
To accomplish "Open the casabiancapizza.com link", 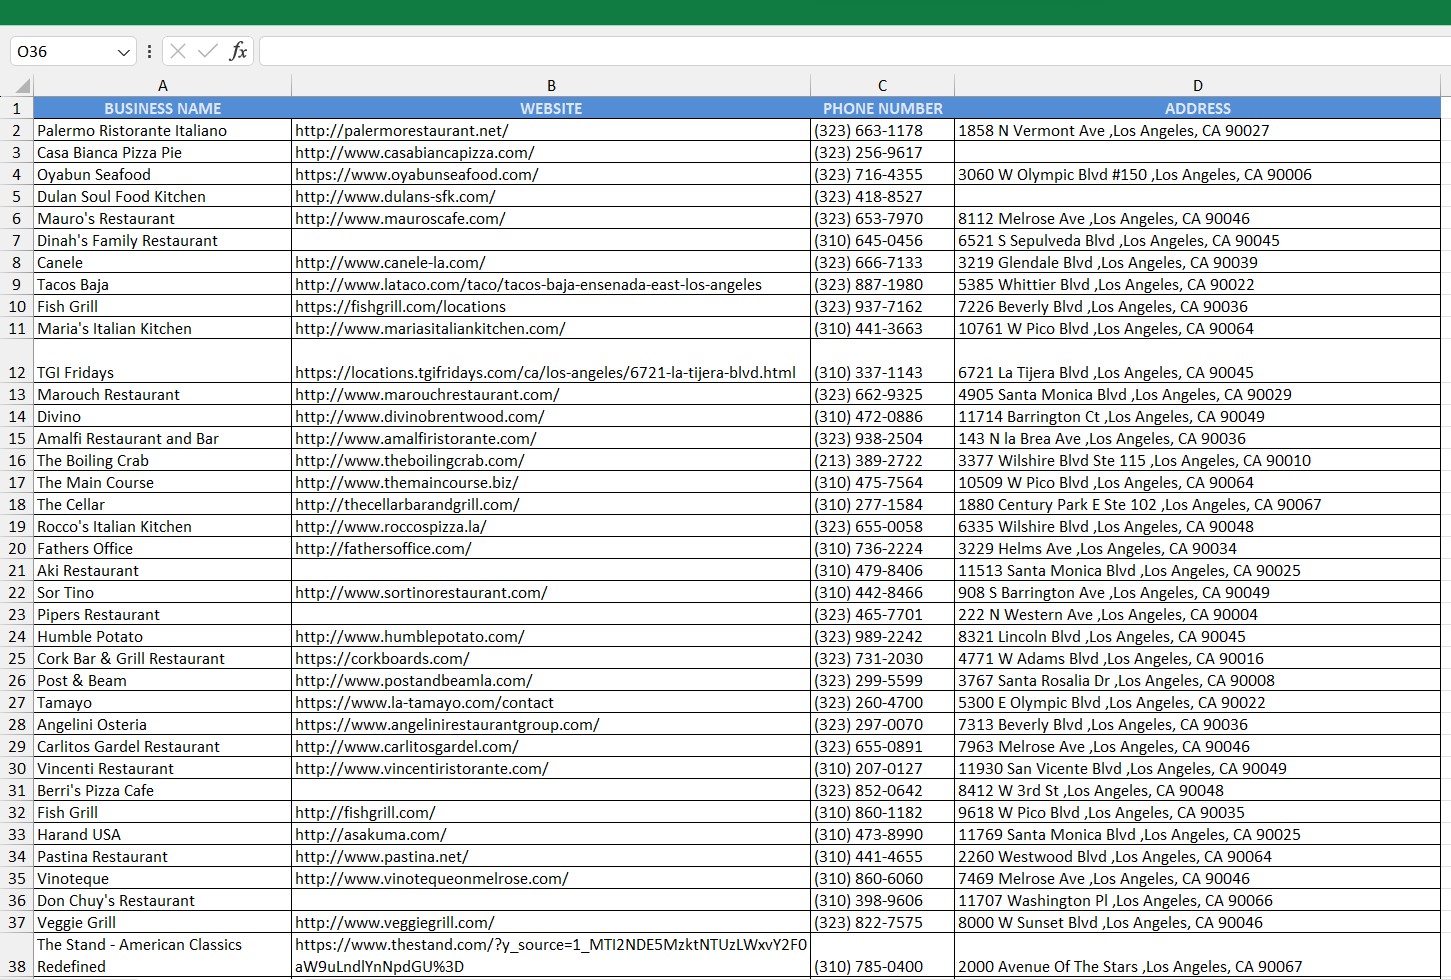I will pyautogui.click(x=415, y=152).
